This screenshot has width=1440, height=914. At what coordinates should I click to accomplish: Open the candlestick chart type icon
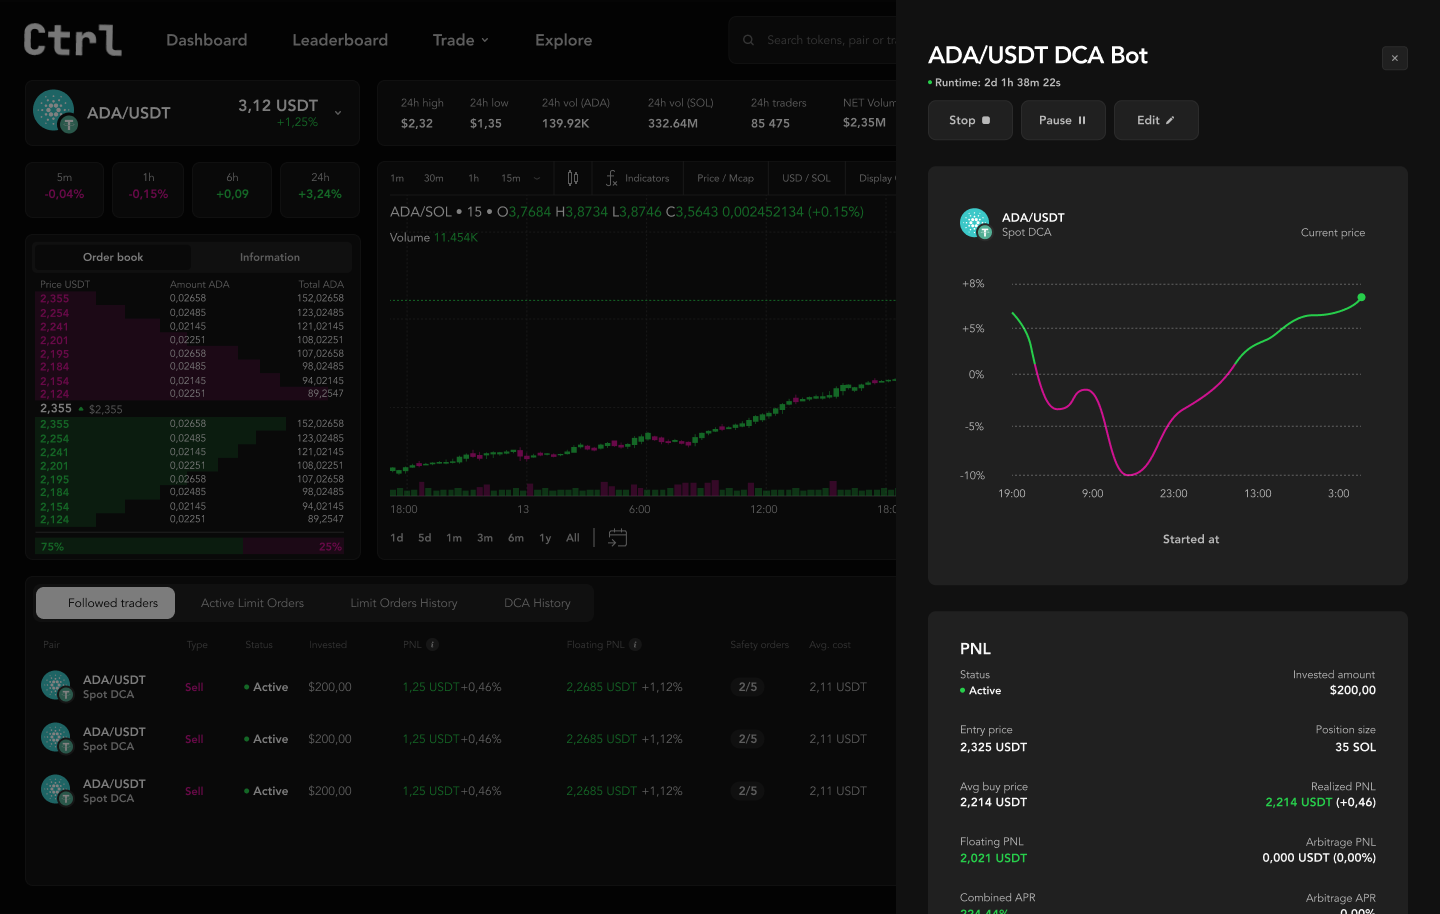[x=573, y=178]
